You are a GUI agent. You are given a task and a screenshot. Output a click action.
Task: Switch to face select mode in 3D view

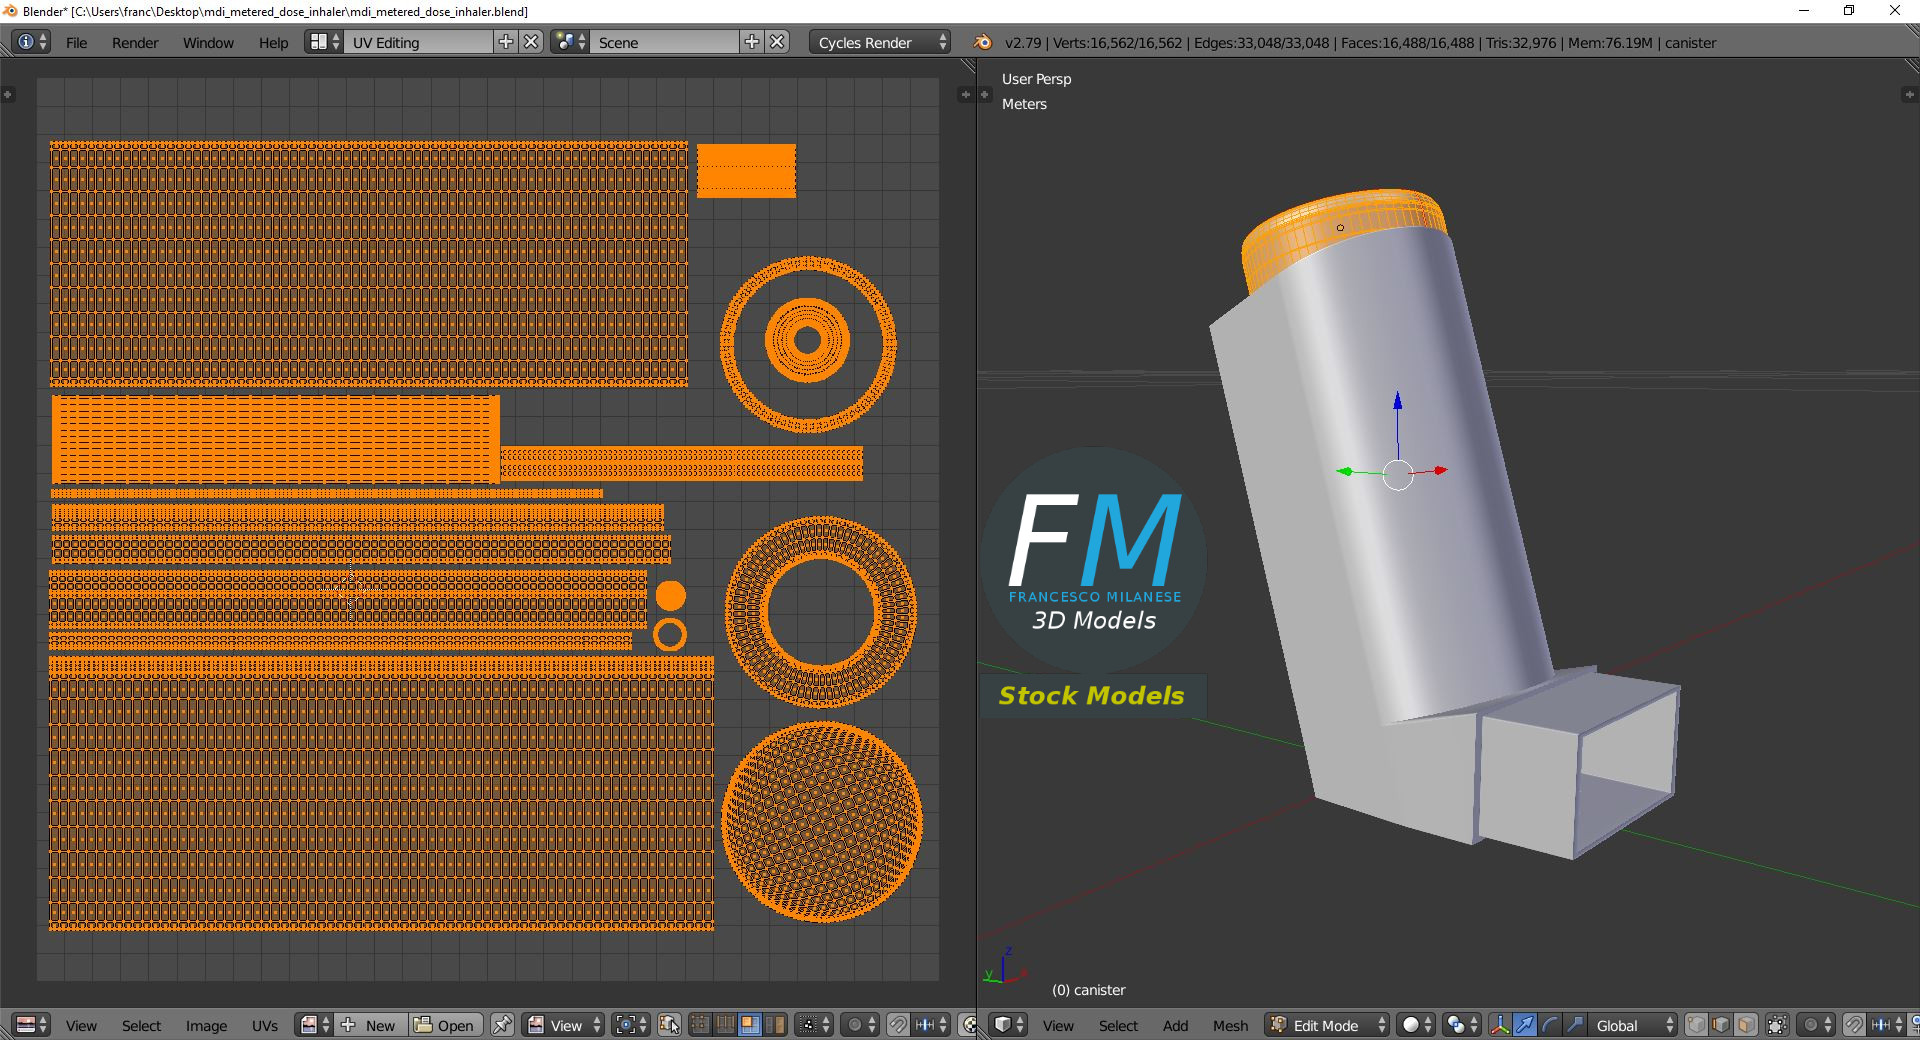pos(1746,1025)
